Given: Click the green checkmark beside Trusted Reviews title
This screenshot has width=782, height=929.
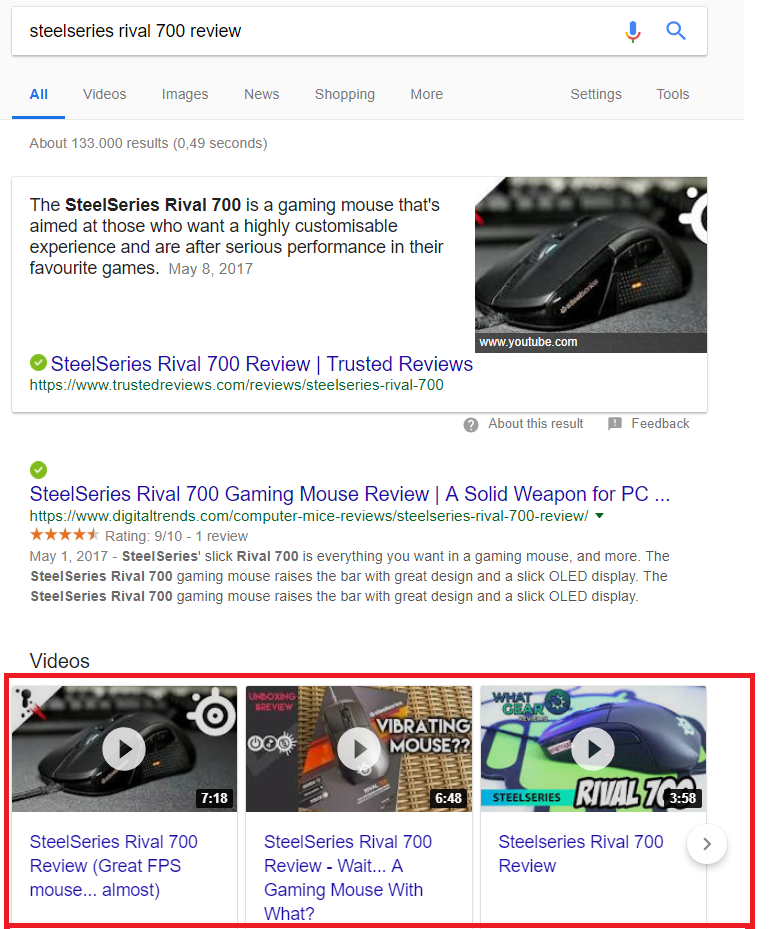Looking at the screenshot, I should [39, 362].
